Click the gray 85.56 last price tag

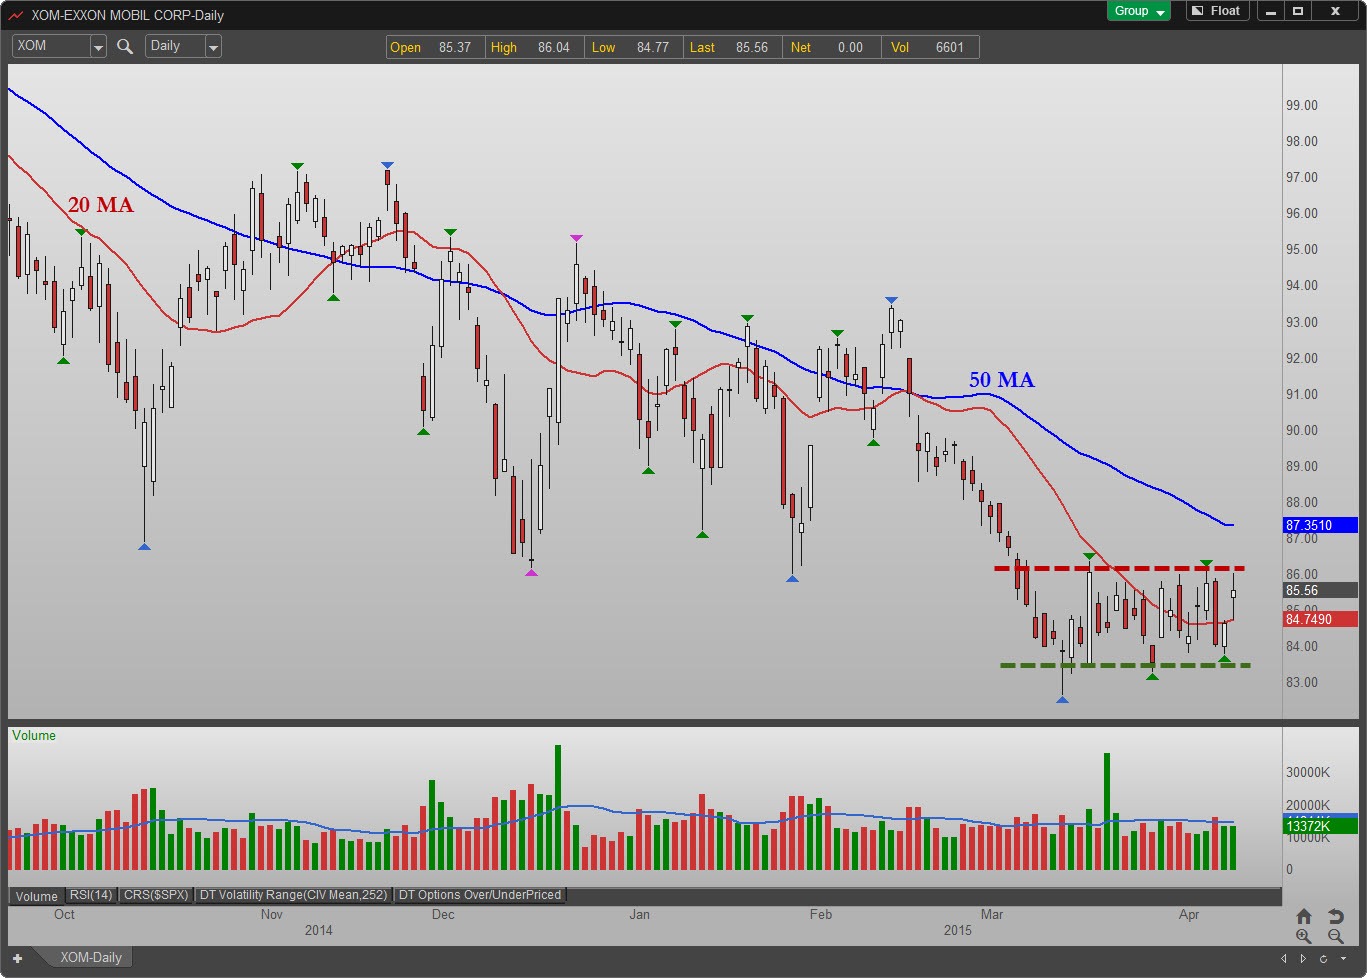[1320, 590]
